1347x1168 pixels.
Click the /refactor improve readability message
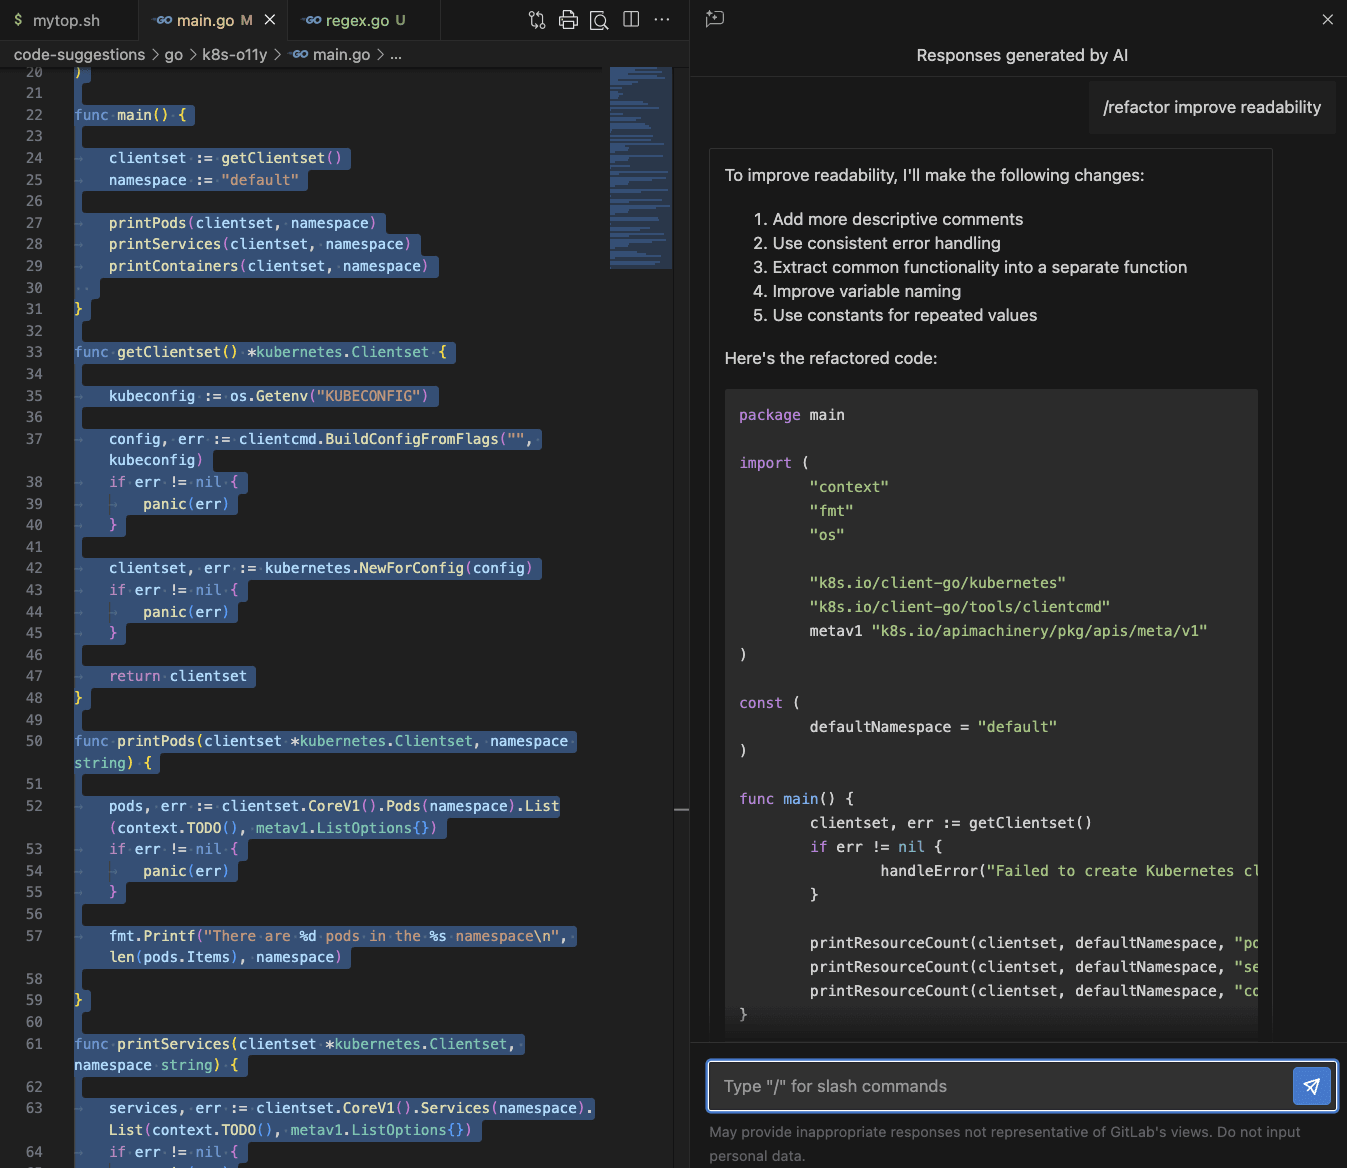[1212, 107]
